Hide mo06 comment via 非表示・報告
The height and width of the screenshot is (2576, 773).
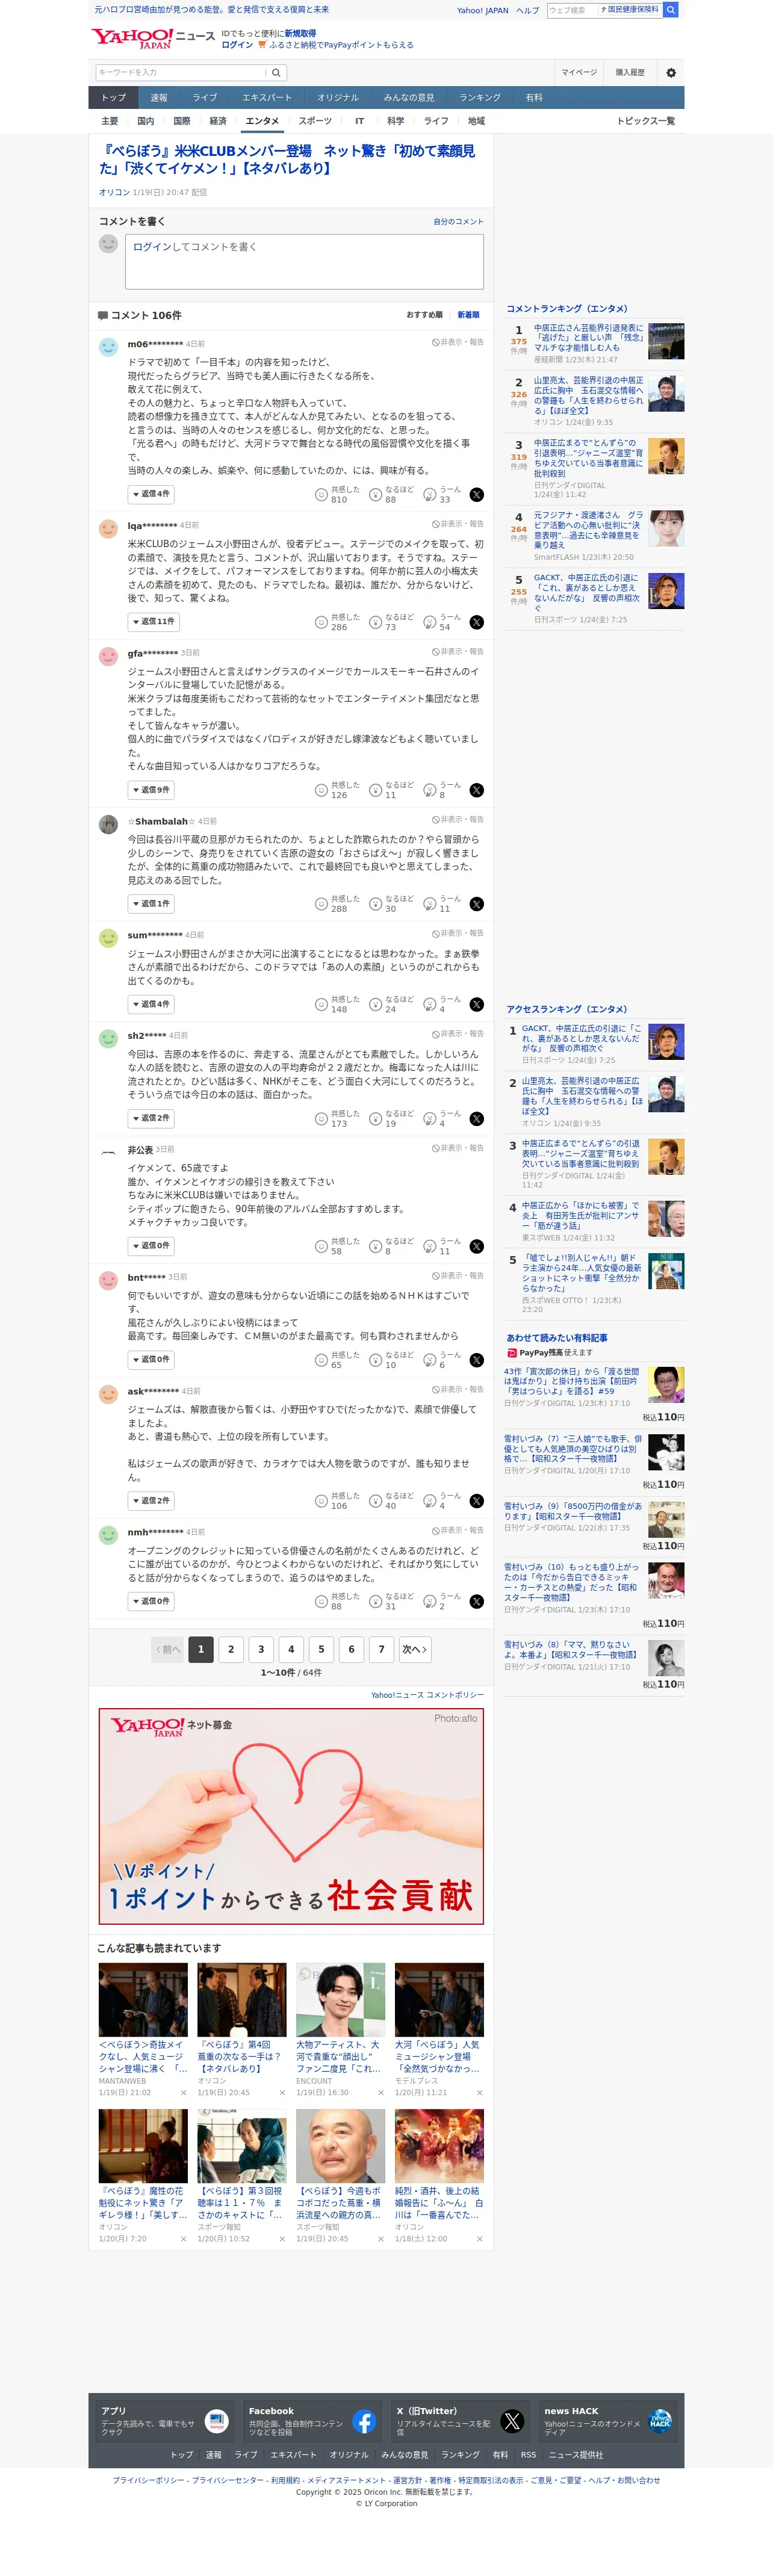tap(458, 342)
